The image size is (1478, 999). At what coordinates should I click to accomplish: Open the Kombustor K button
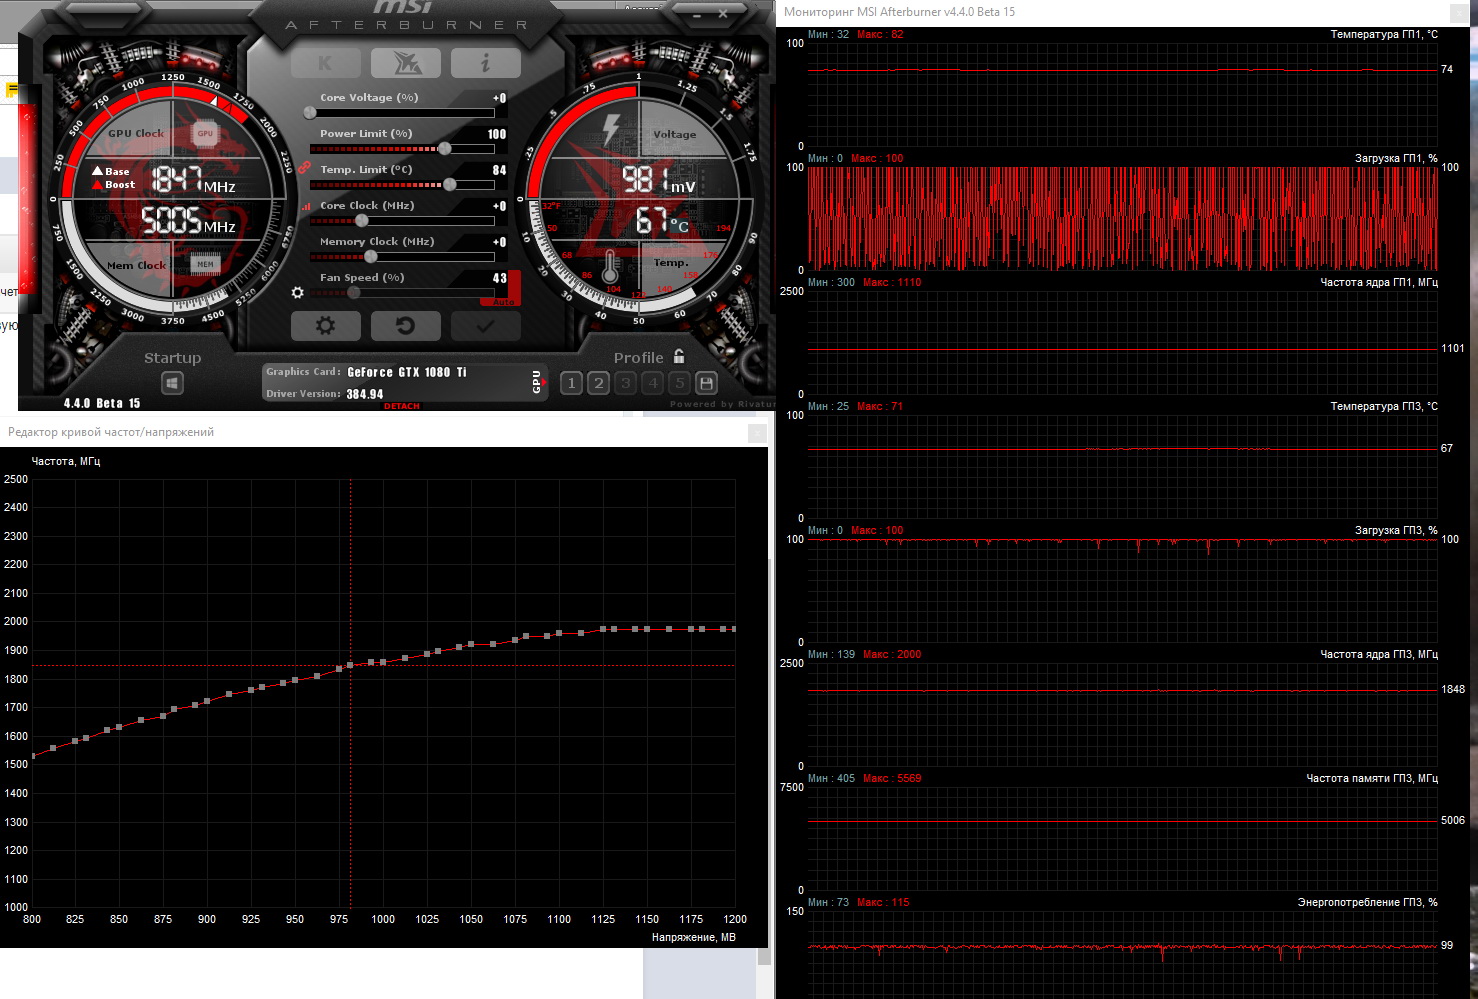325,63
